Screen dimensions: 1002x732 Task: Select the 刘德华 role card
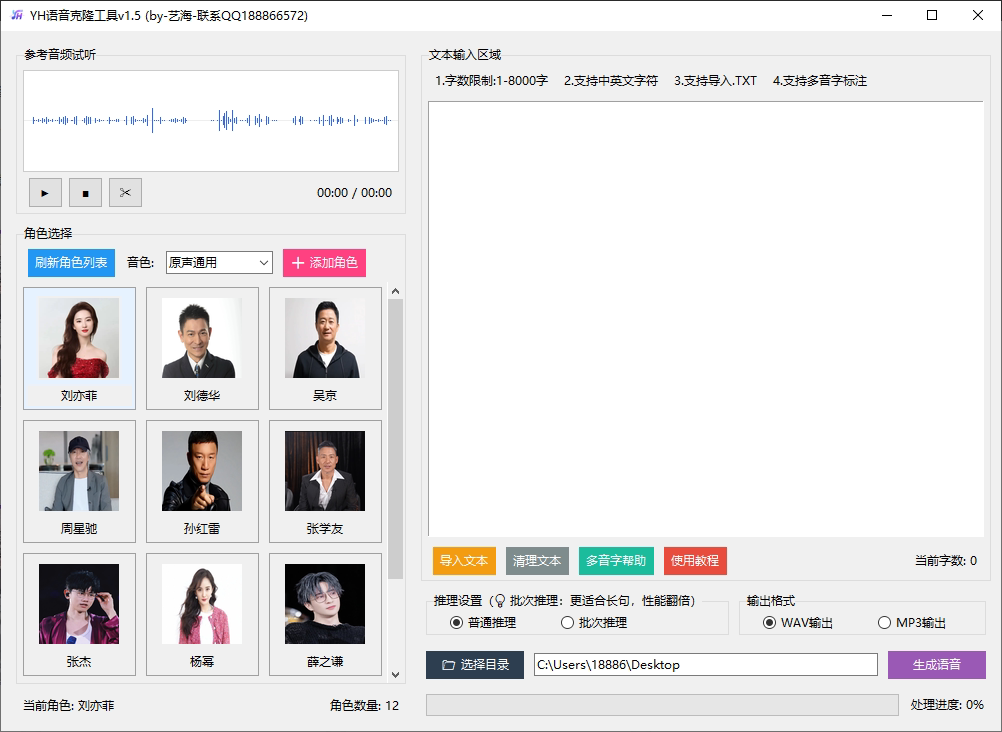pos(203,348)
